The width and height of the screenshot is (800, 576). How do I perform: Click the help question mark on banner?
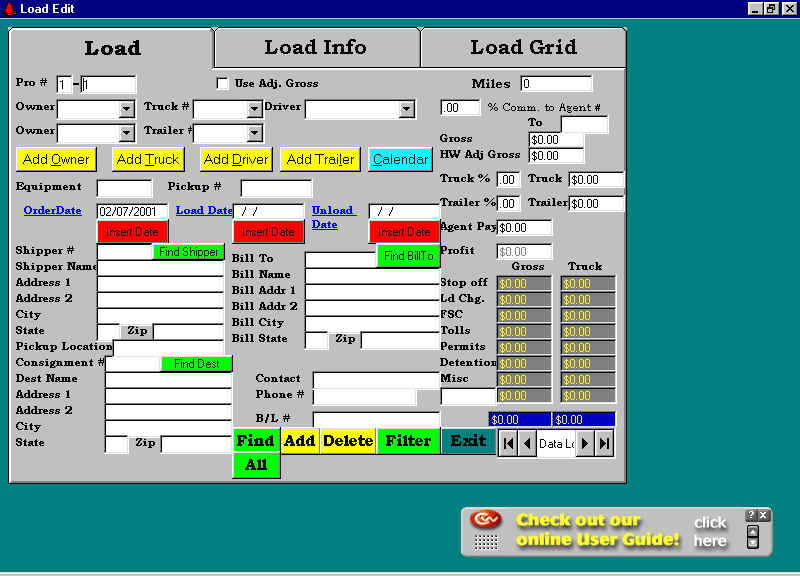pyautogui.click(x=751, y=515)
